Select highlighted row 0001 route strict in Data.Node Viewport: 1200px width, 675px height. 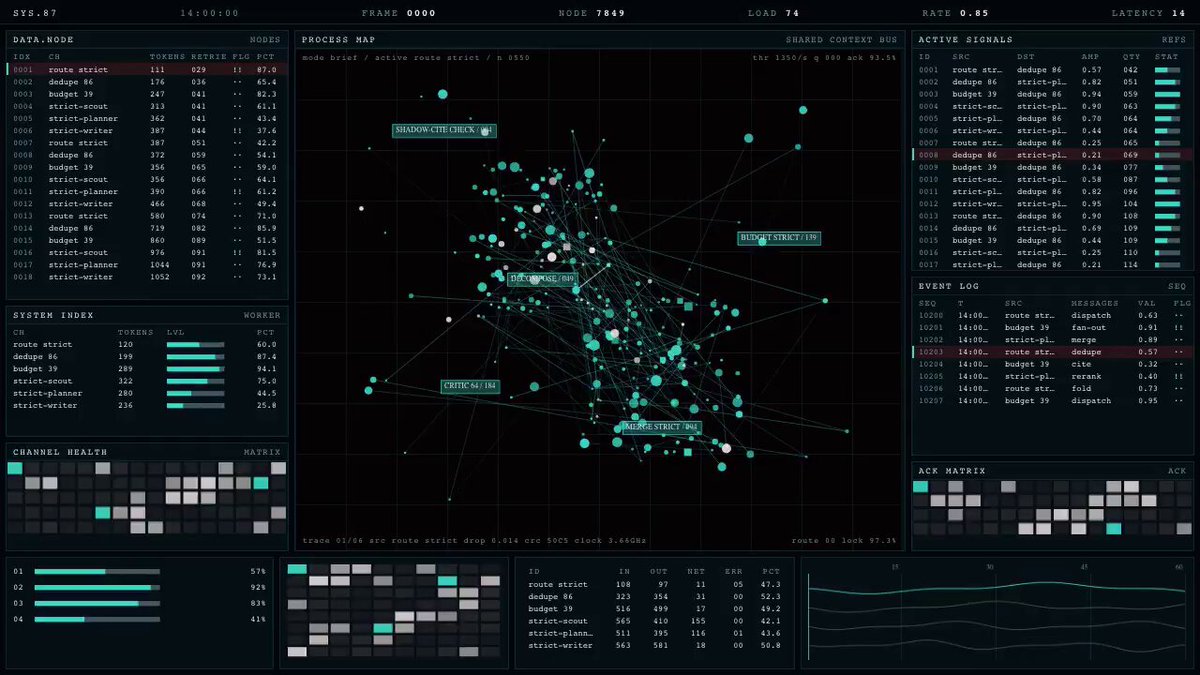[x=147, y=70]
